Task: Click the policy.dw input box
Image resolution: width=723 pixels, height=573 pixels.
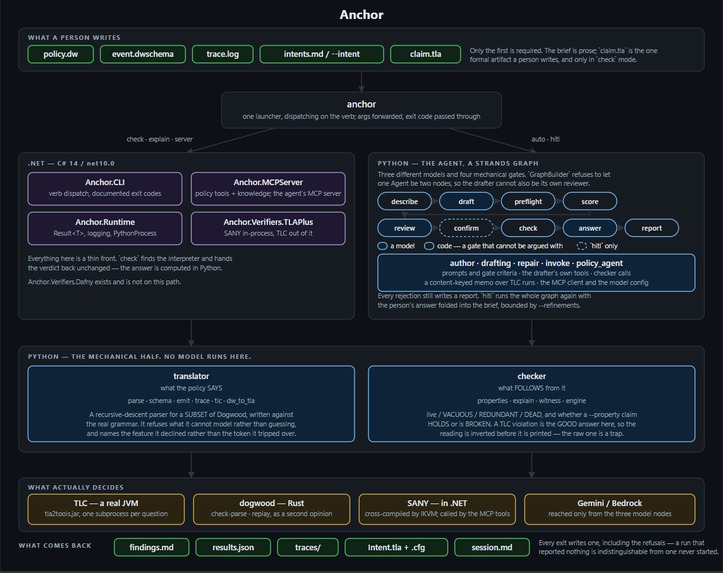Action: [x=60, y=54]
